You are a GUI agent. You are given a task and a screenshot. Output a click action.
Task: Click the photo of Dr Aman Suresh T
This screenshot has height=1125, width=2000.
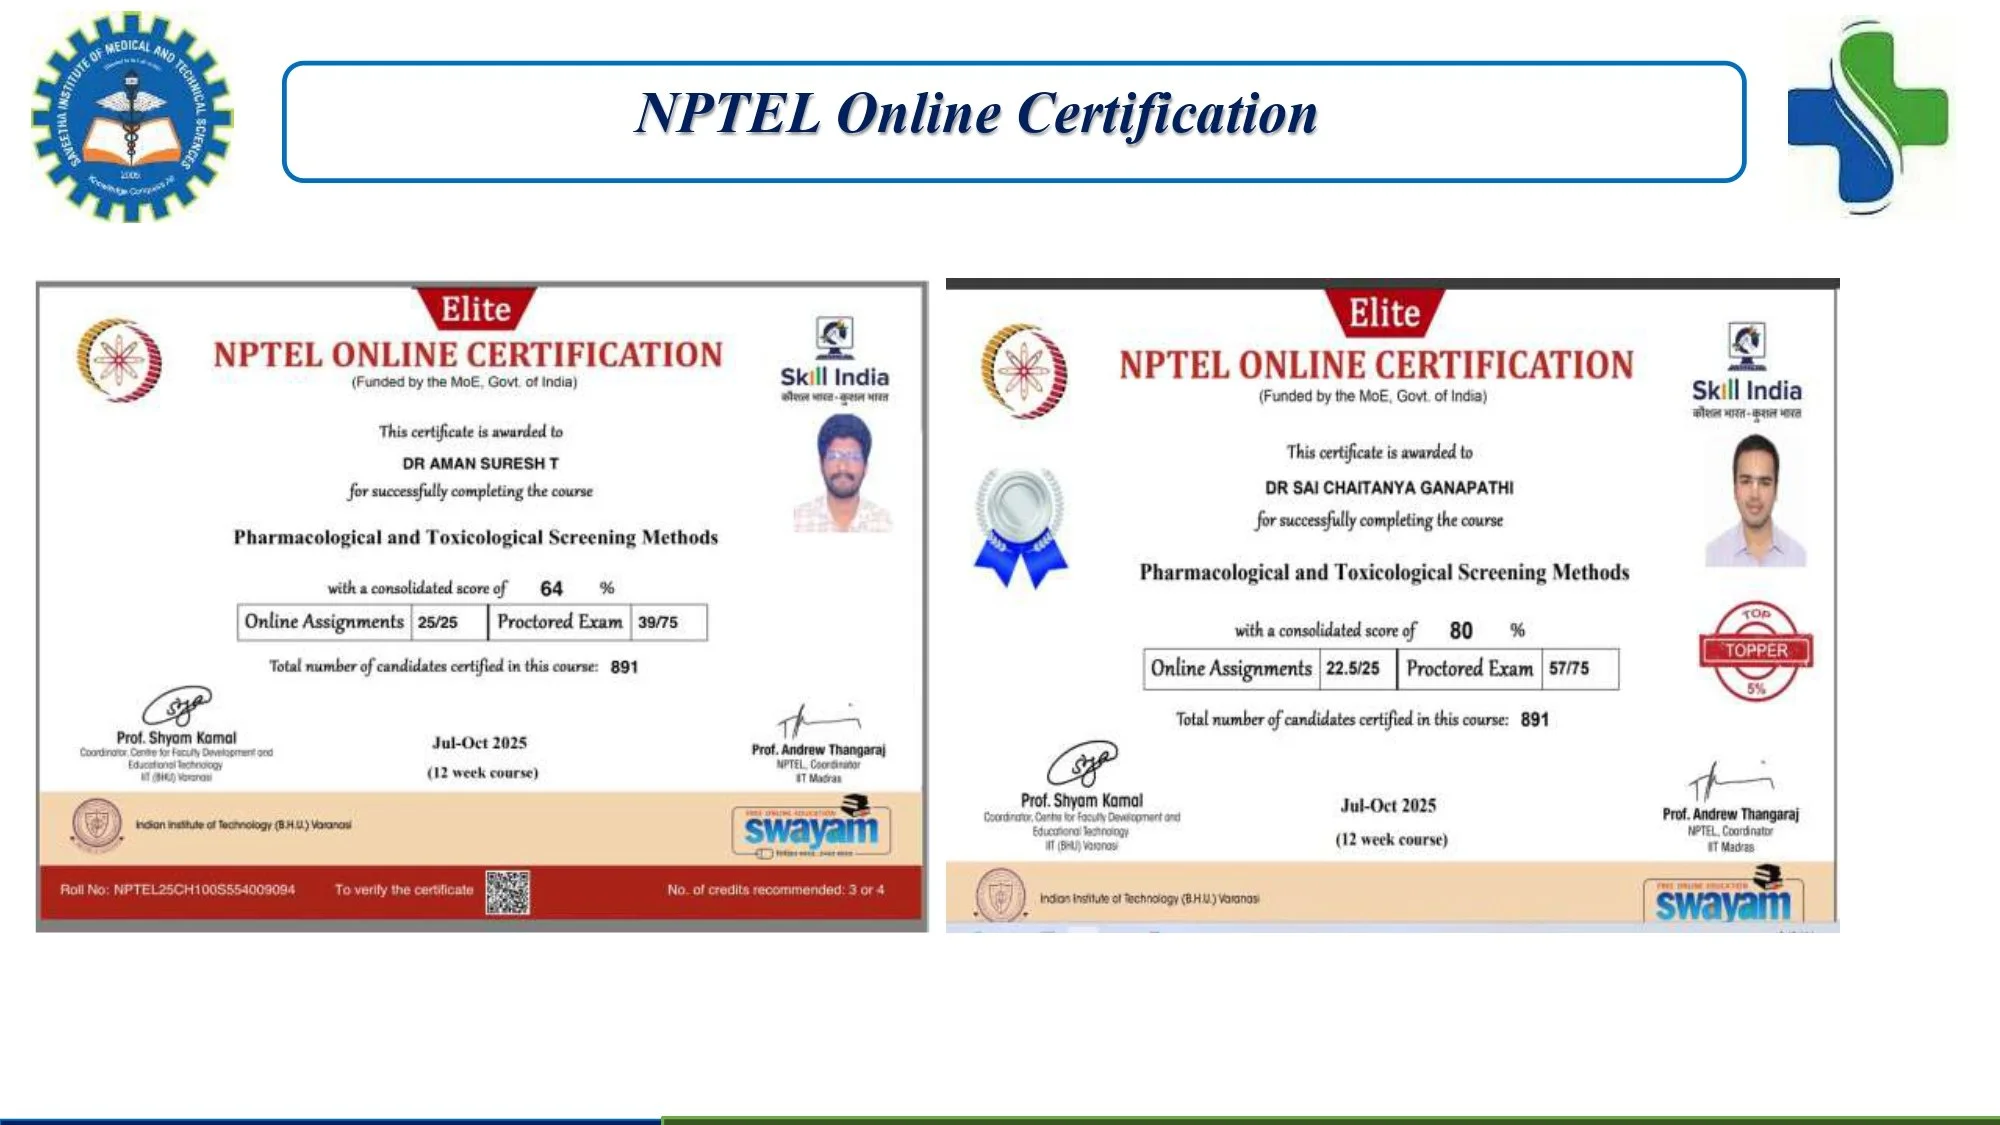coord(843,474)
